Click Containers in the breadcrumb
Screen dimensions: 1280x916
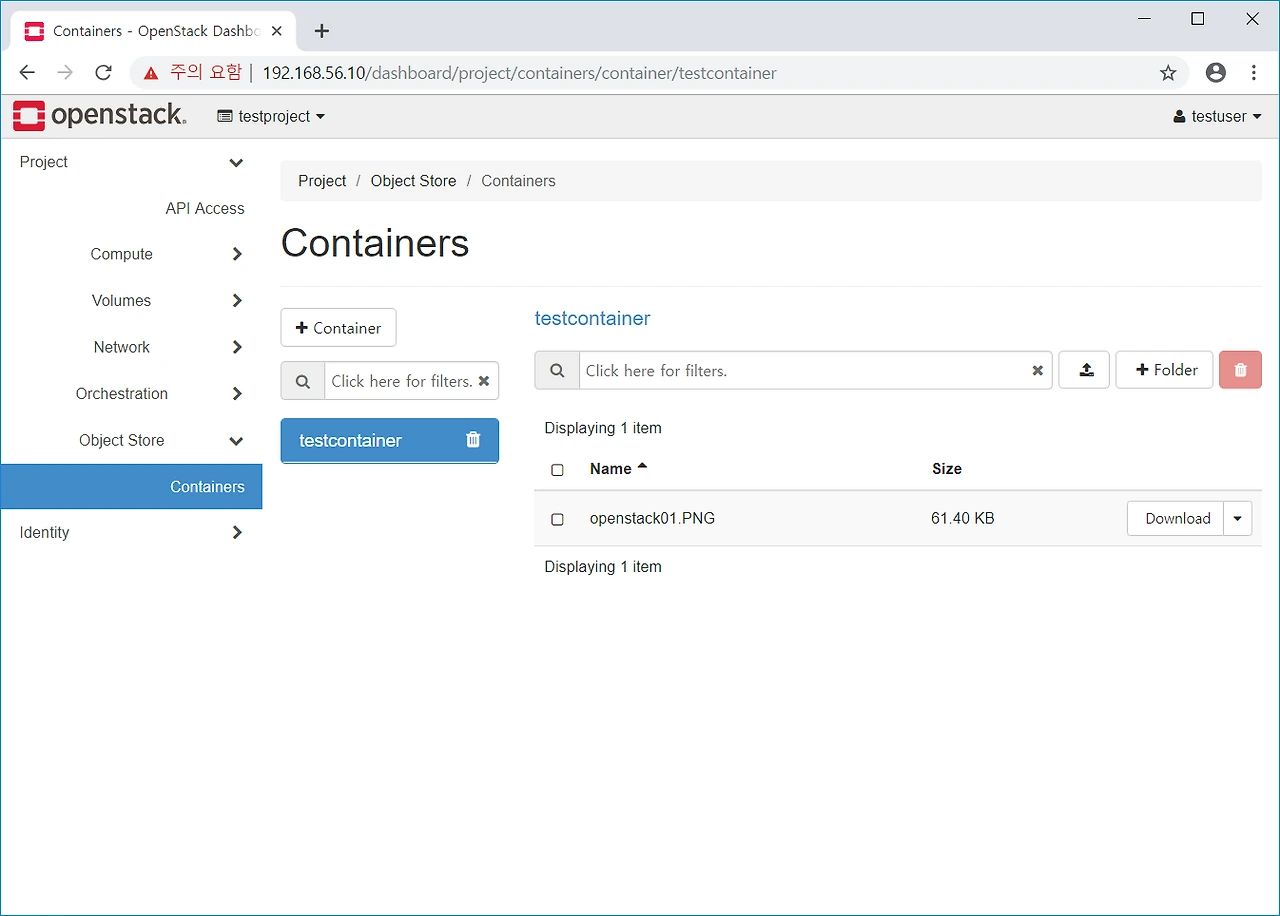(518, 181)
